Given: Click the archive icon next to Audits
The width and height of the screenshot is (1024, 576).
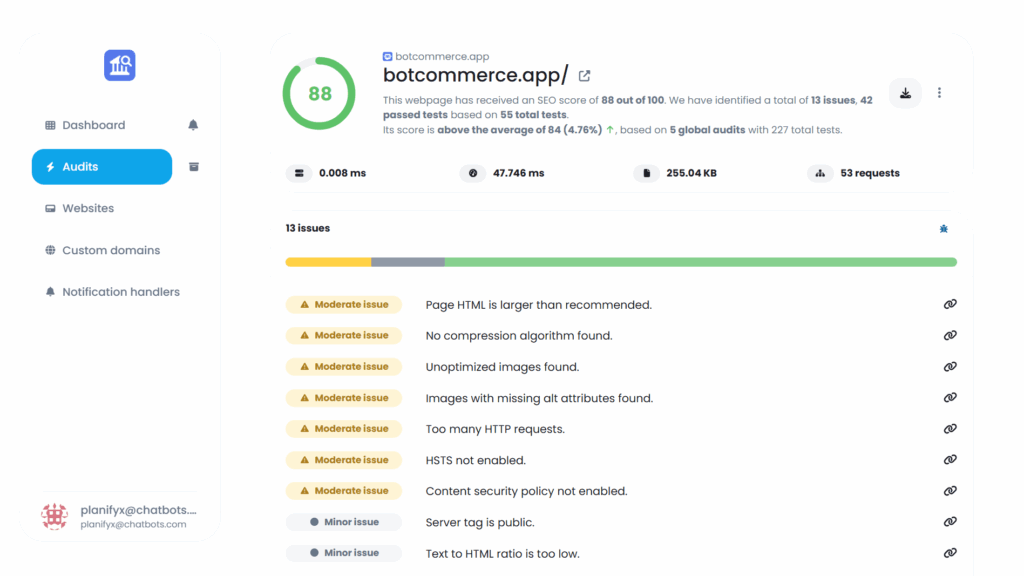Looking at the screenshot, I should (194, 167).
